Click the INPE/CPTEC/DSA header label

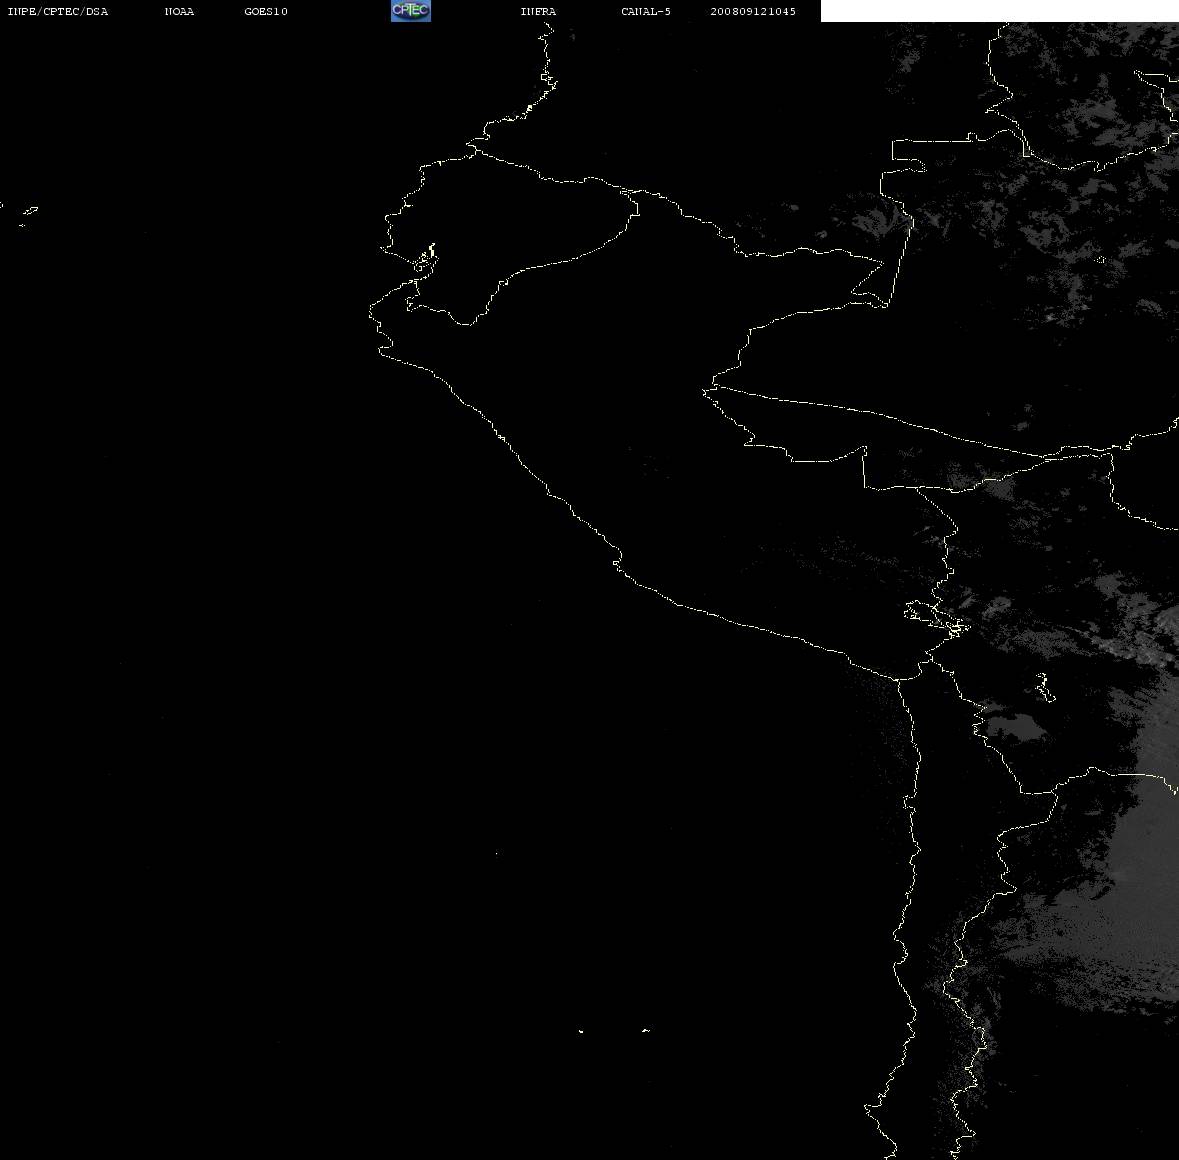coord(58,11)
